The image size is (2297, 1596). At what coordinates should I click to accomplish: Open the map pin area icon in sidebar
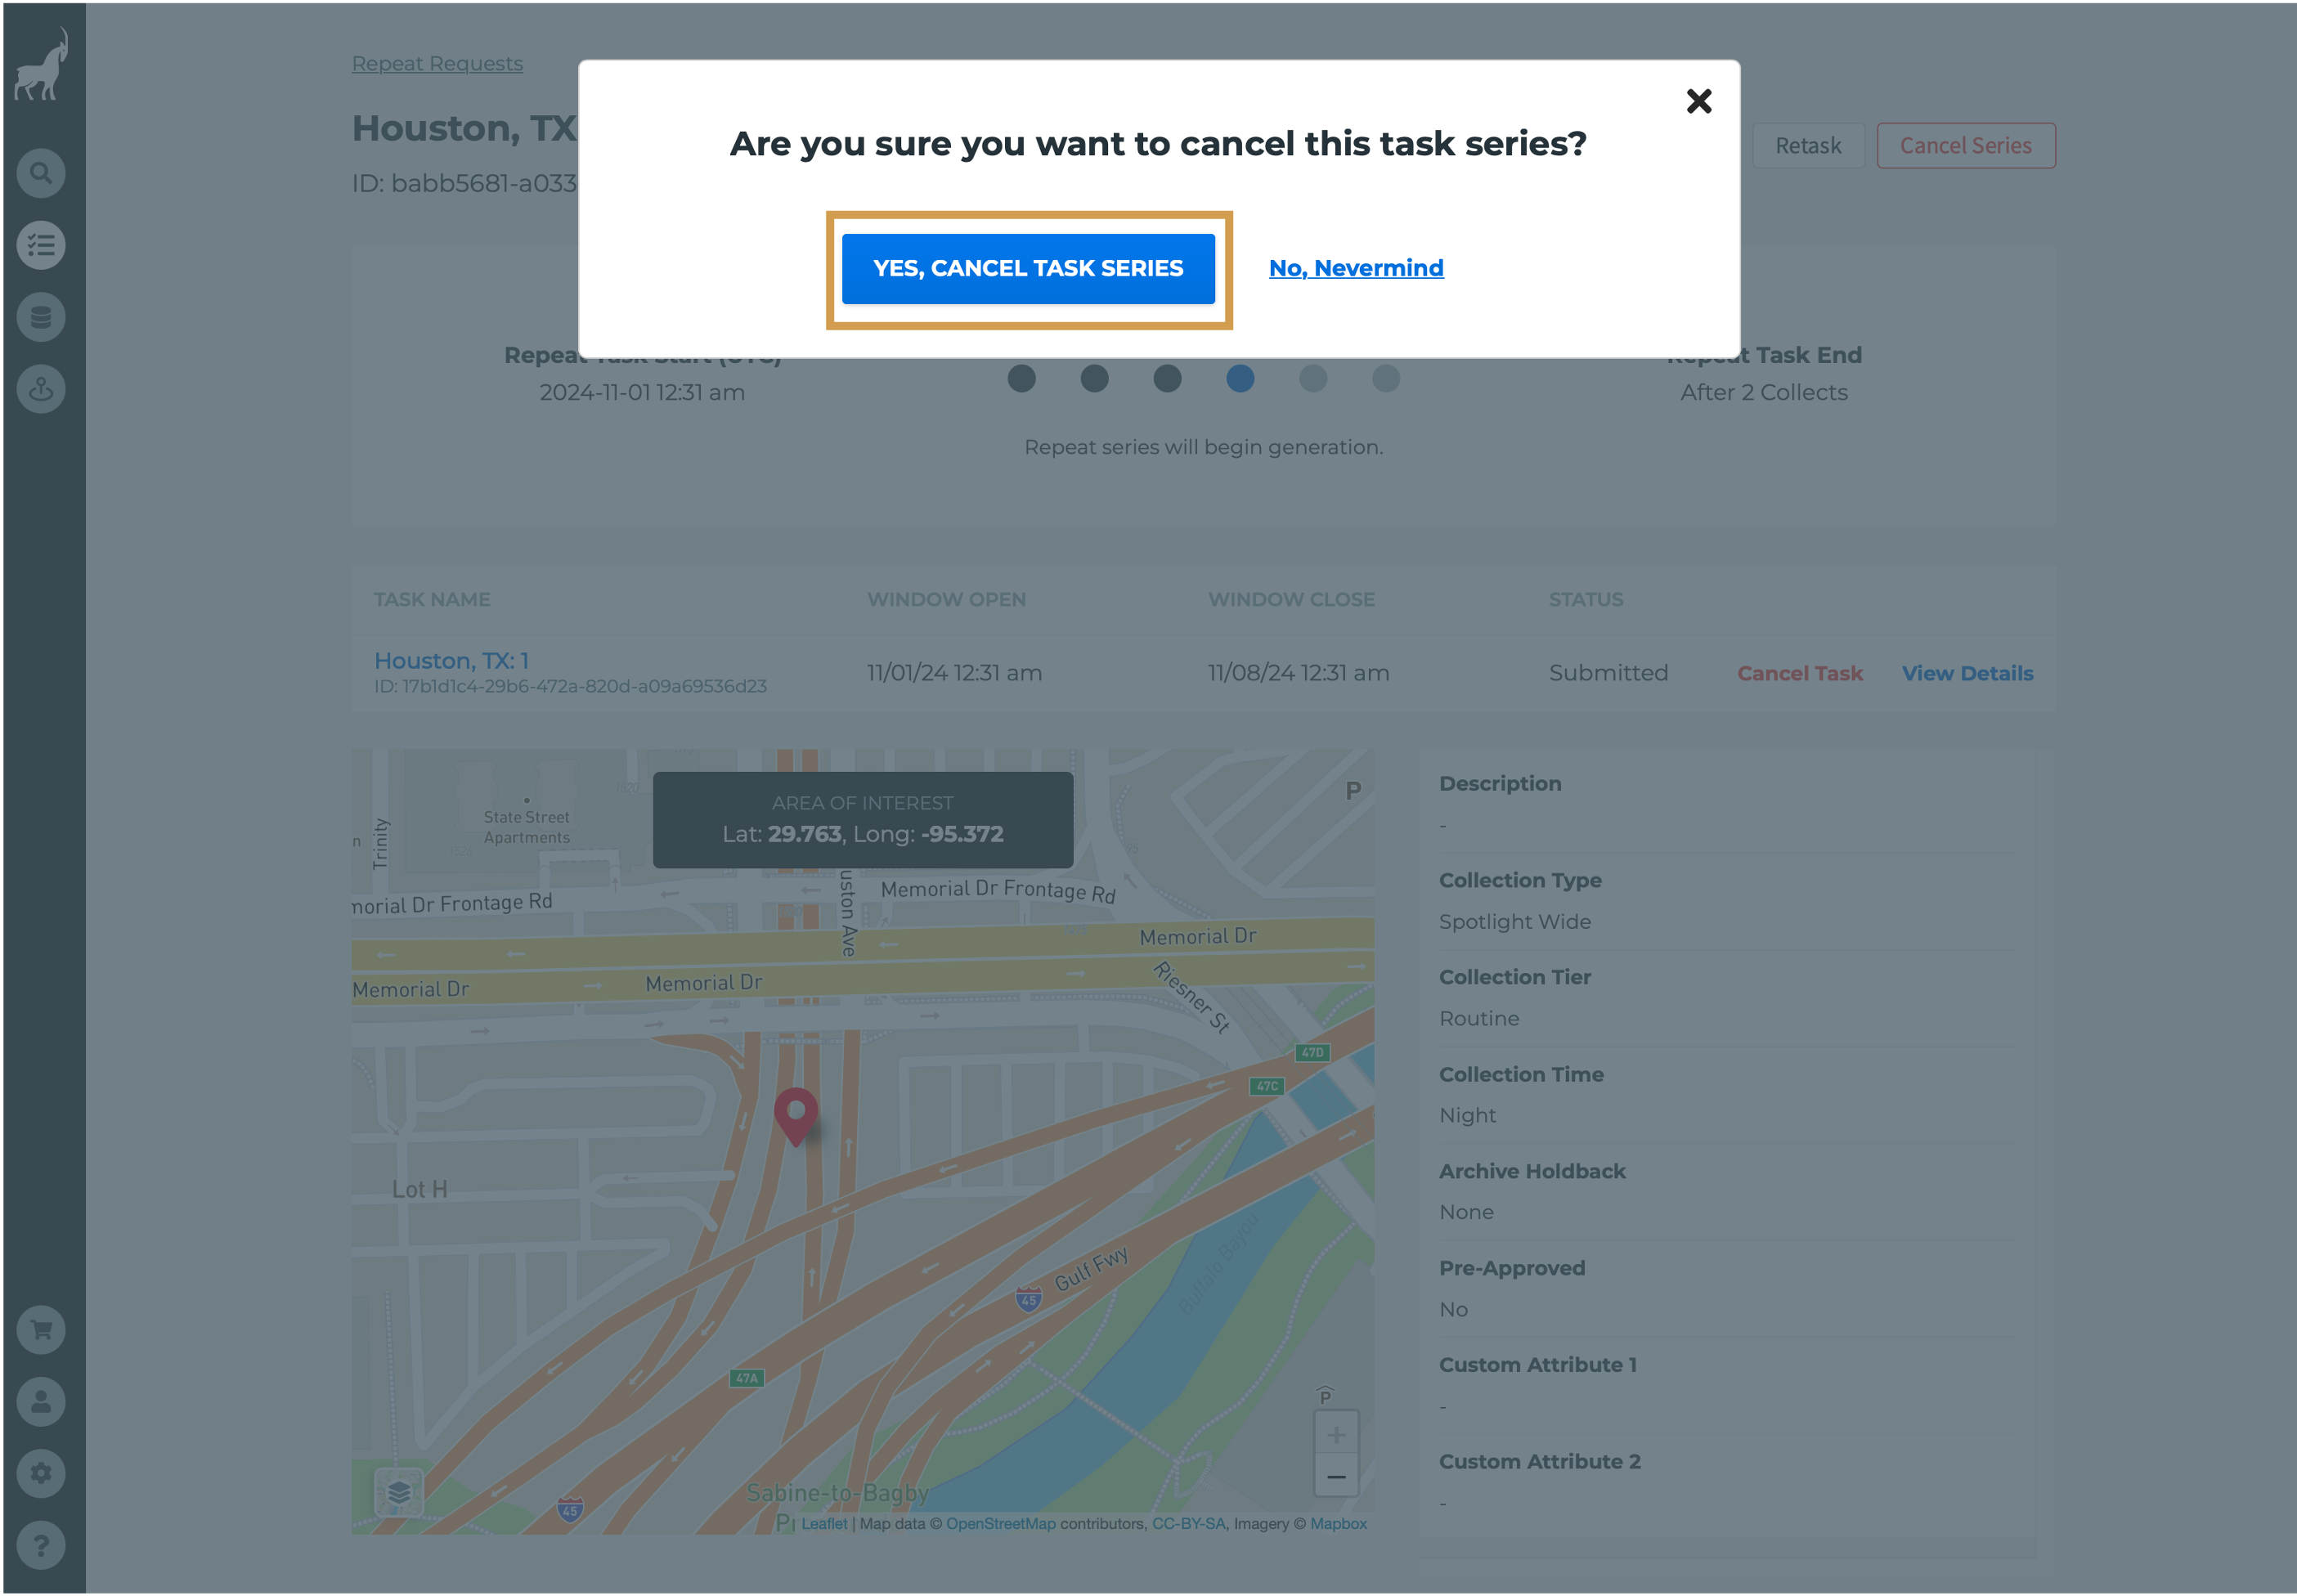tap(41, 389)
